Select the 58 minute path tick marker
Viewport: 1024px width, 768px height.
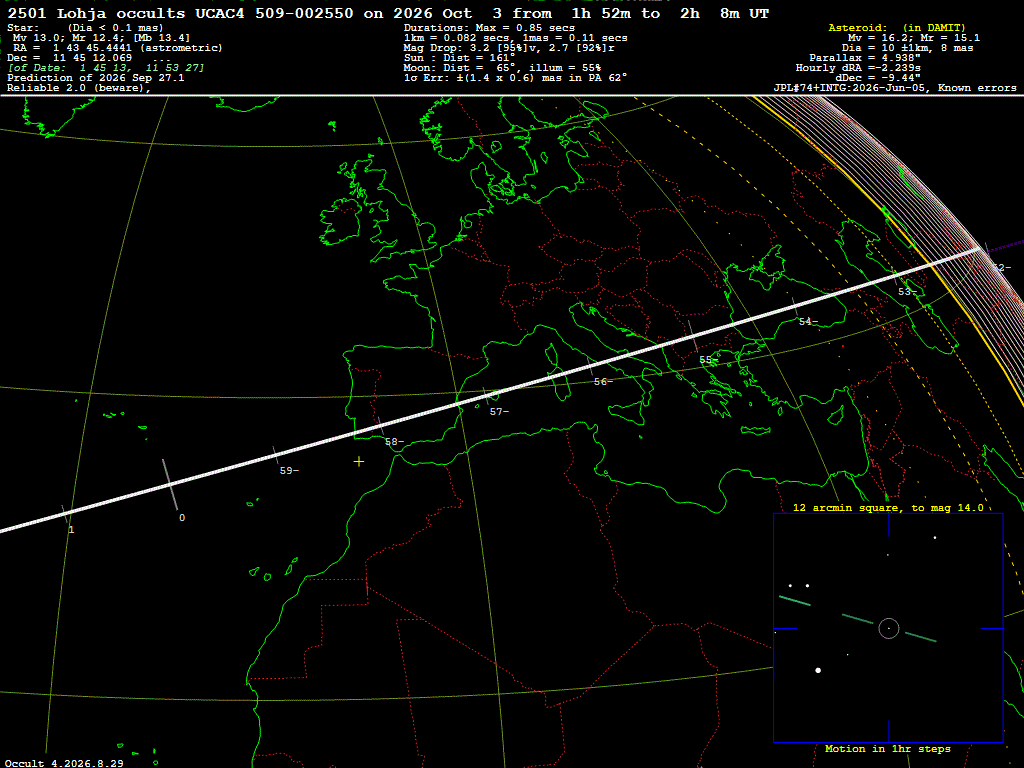394,441
